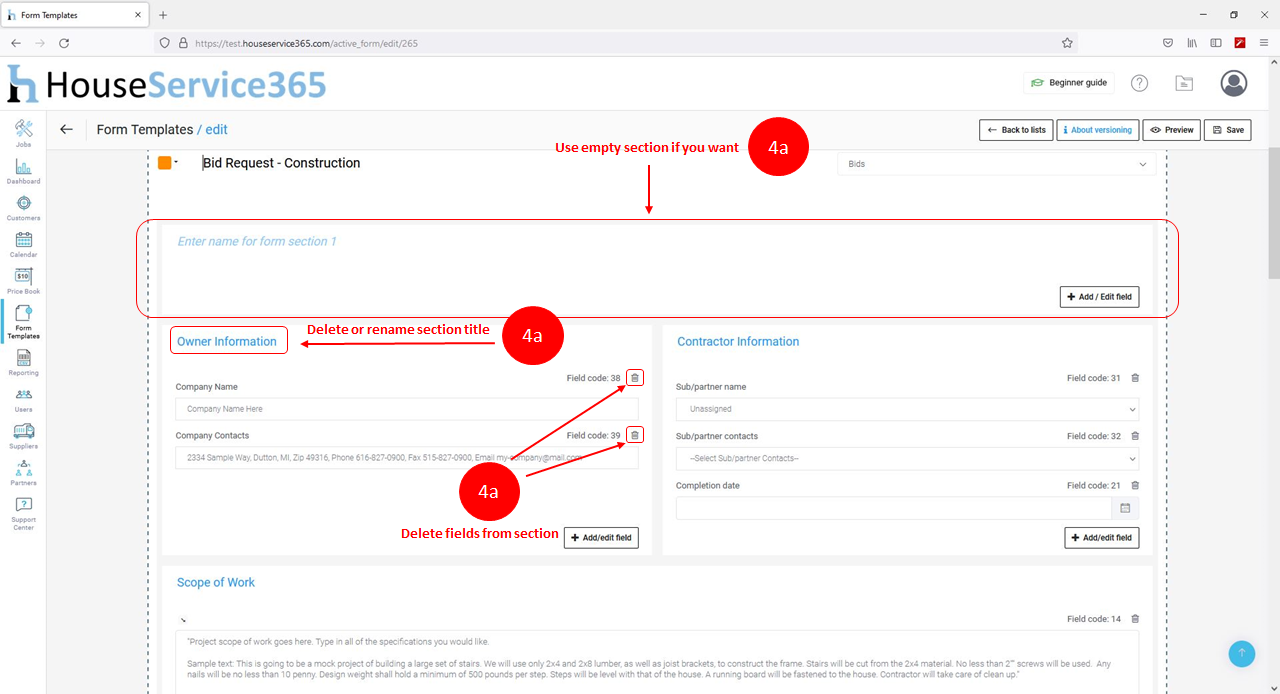Image resolution: width=1280 pixels, height=694 pixels.
Task: Open Users in the sidebar
Action: point(23,400)
